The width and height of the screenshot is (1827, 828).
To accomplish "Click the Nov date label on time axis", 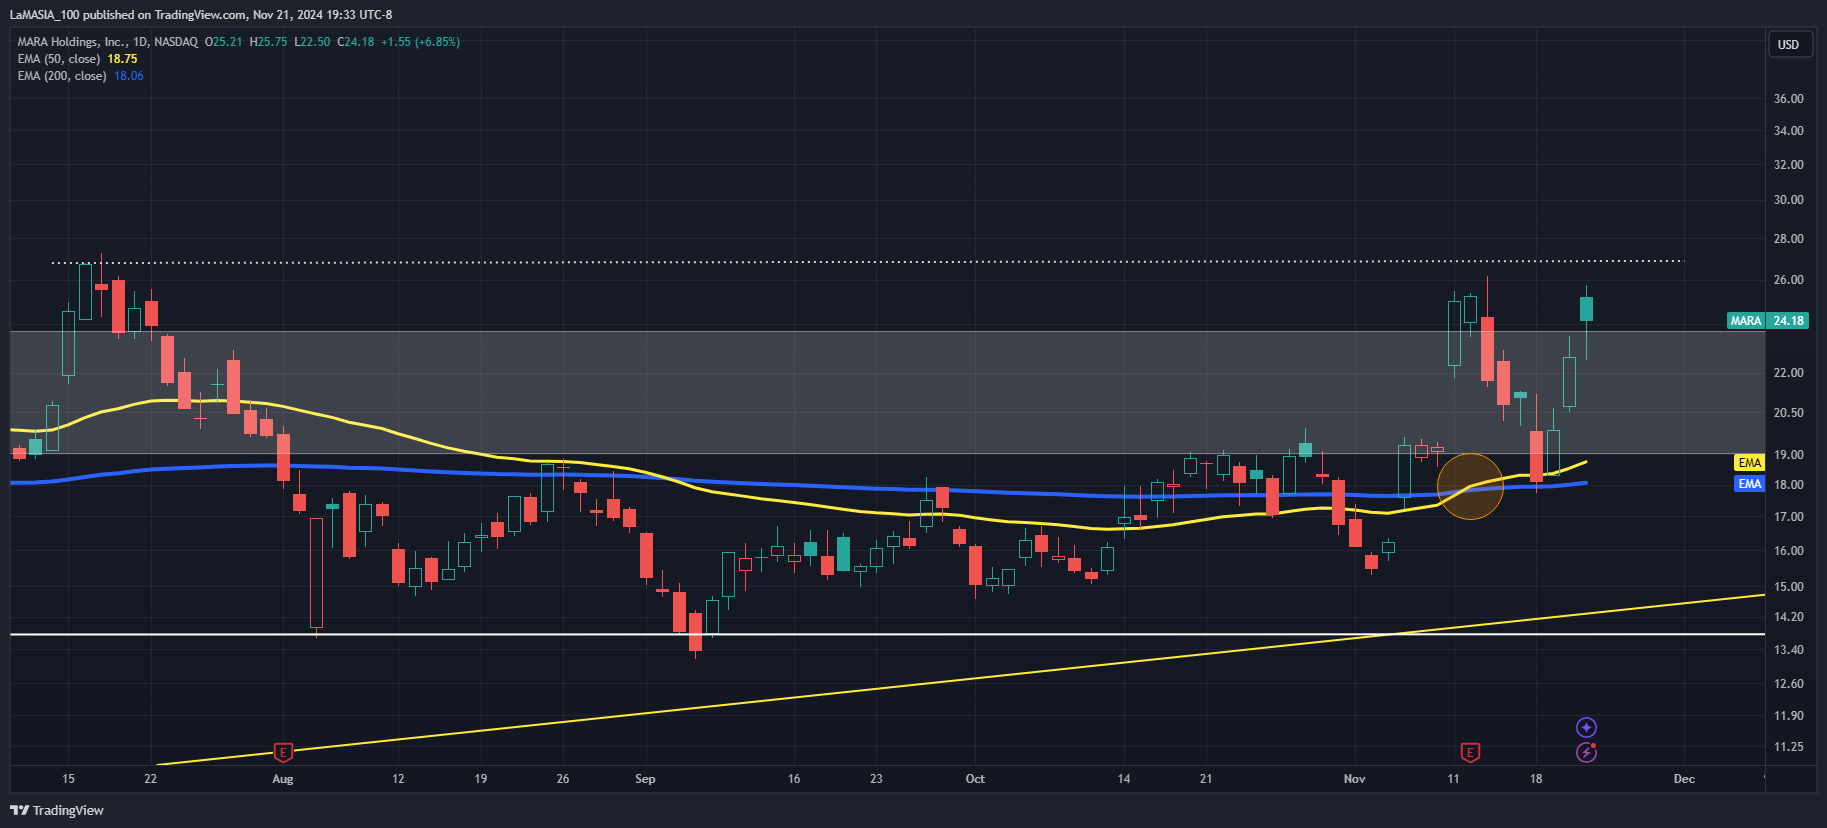I will pos(1354,779).
